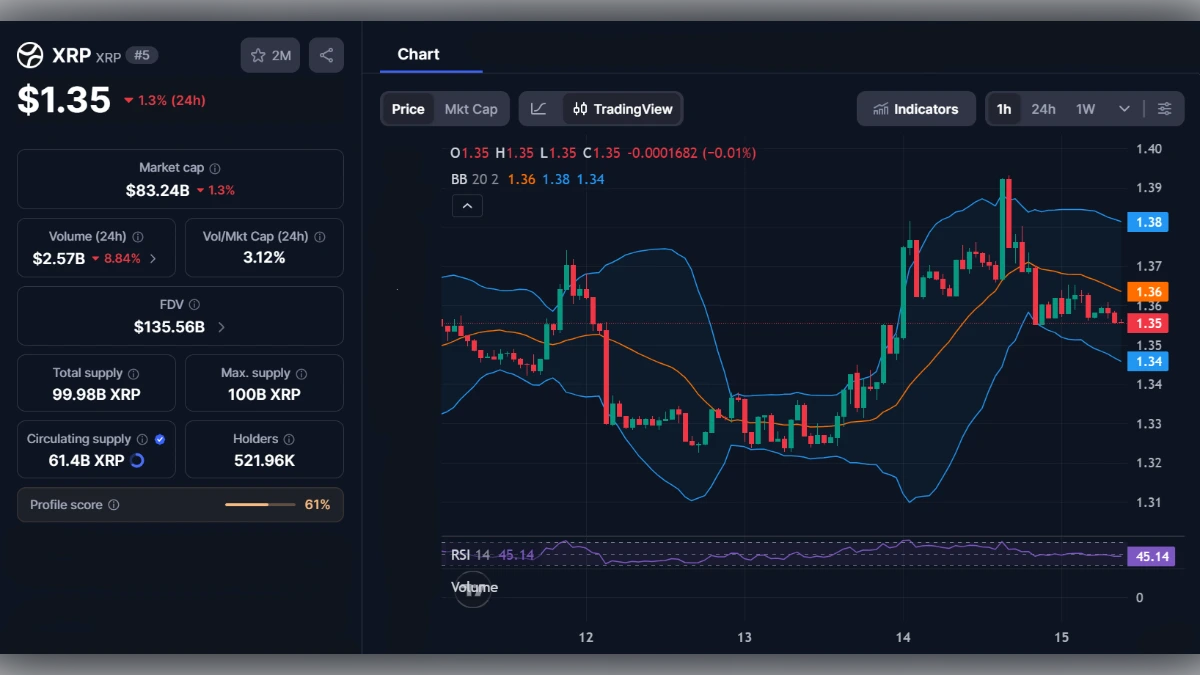Switch timeframe to 1W
Image resolution: width=1200 pixels, height=675 pixels.
point(1083,108)
